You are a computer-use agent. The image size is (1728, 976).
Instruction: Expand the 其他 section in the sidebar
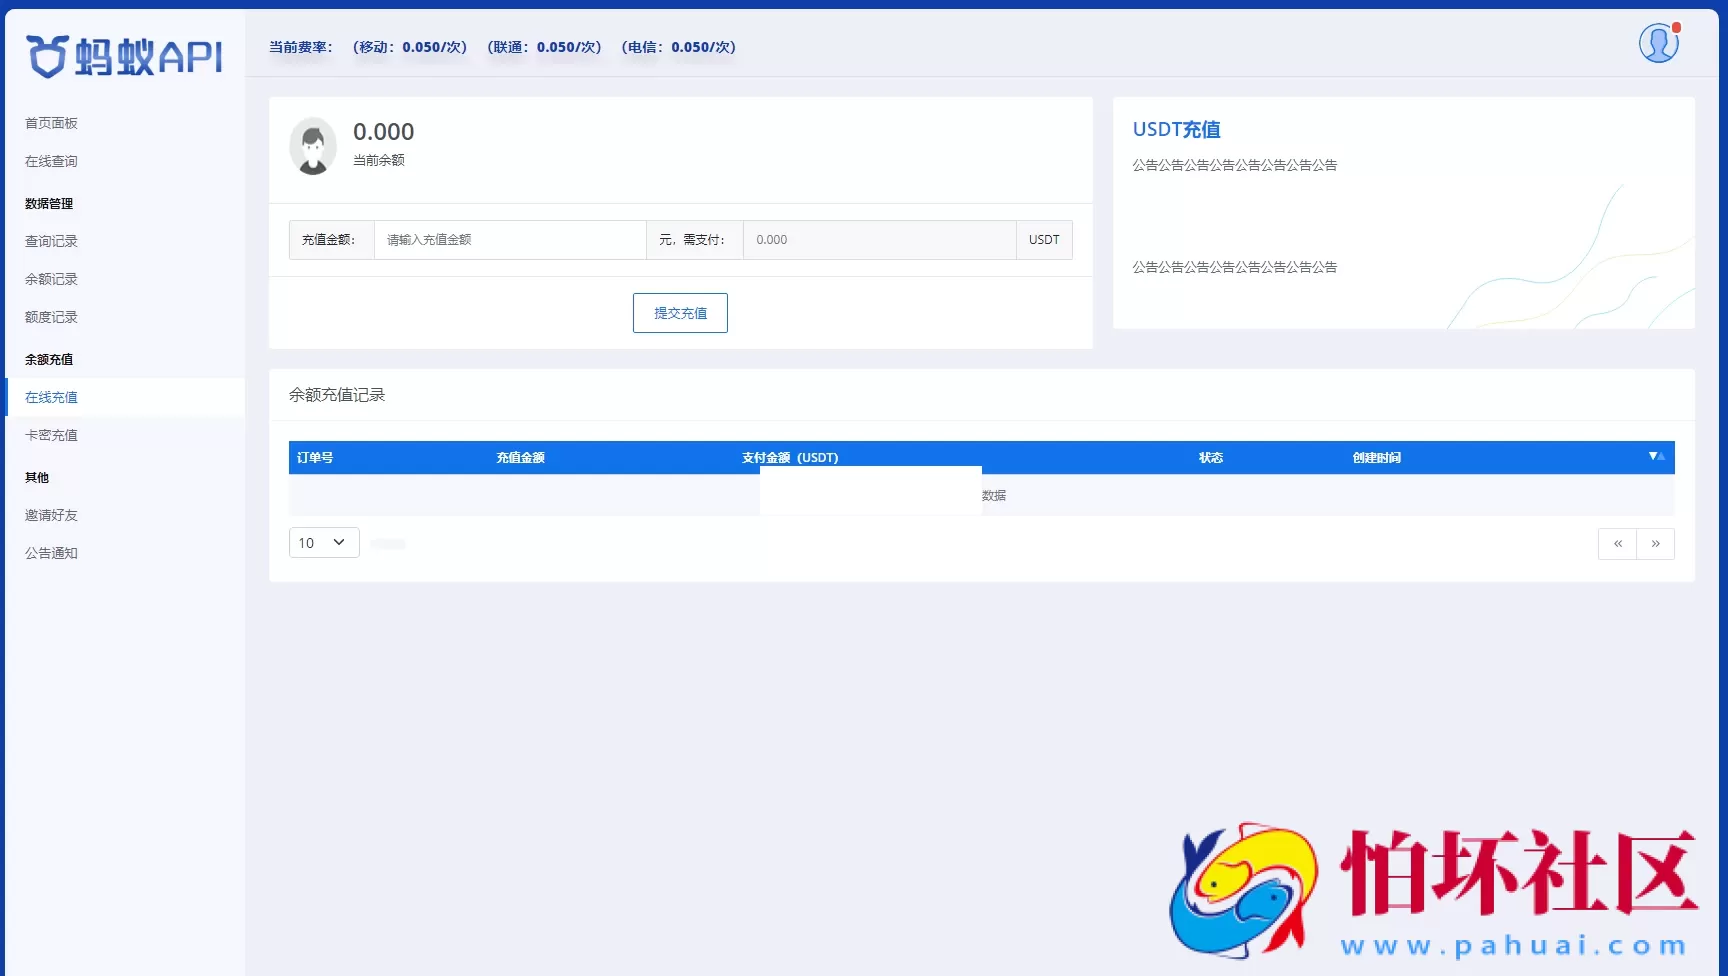coord(36,477)
